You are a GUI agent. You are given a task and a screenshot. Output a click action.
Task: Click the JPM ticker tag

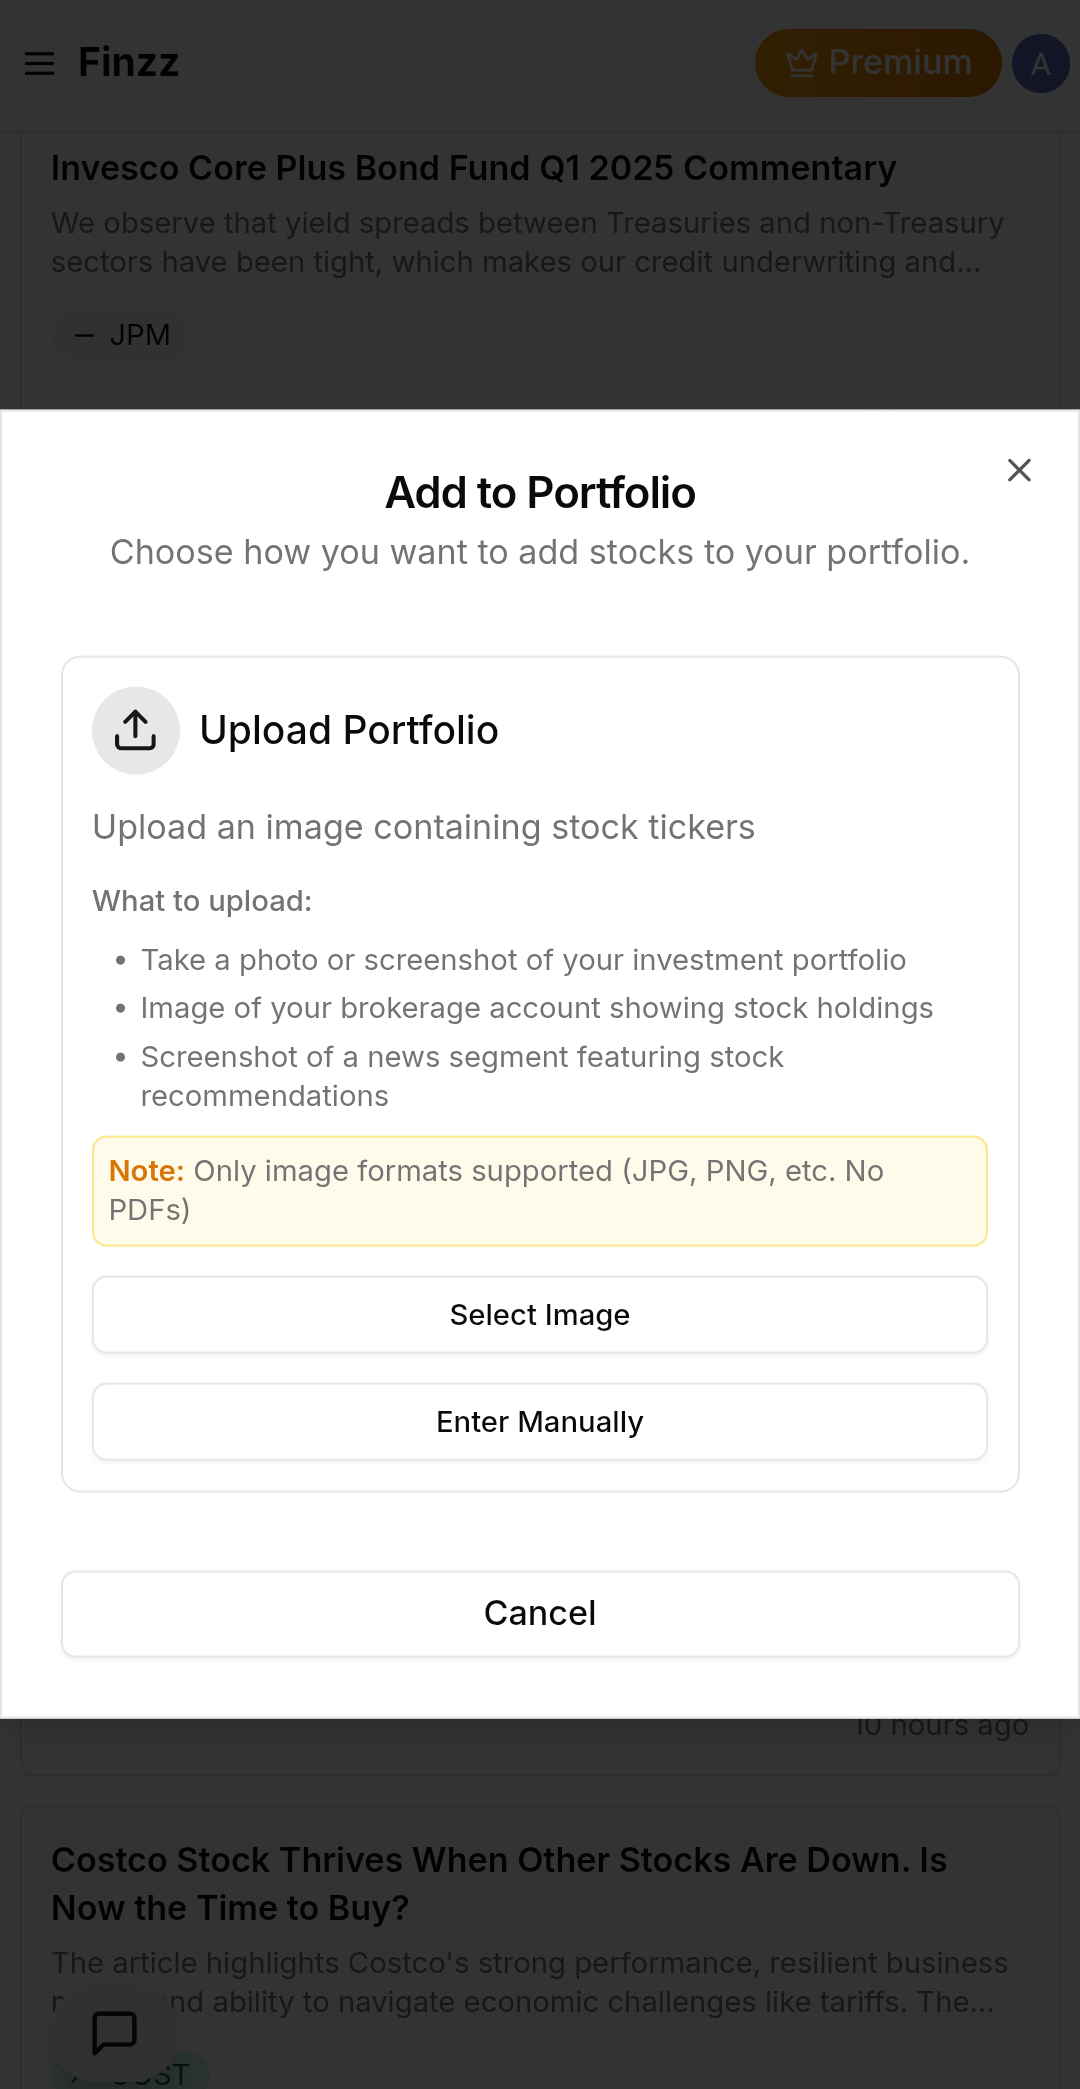[x=121, y=335]
